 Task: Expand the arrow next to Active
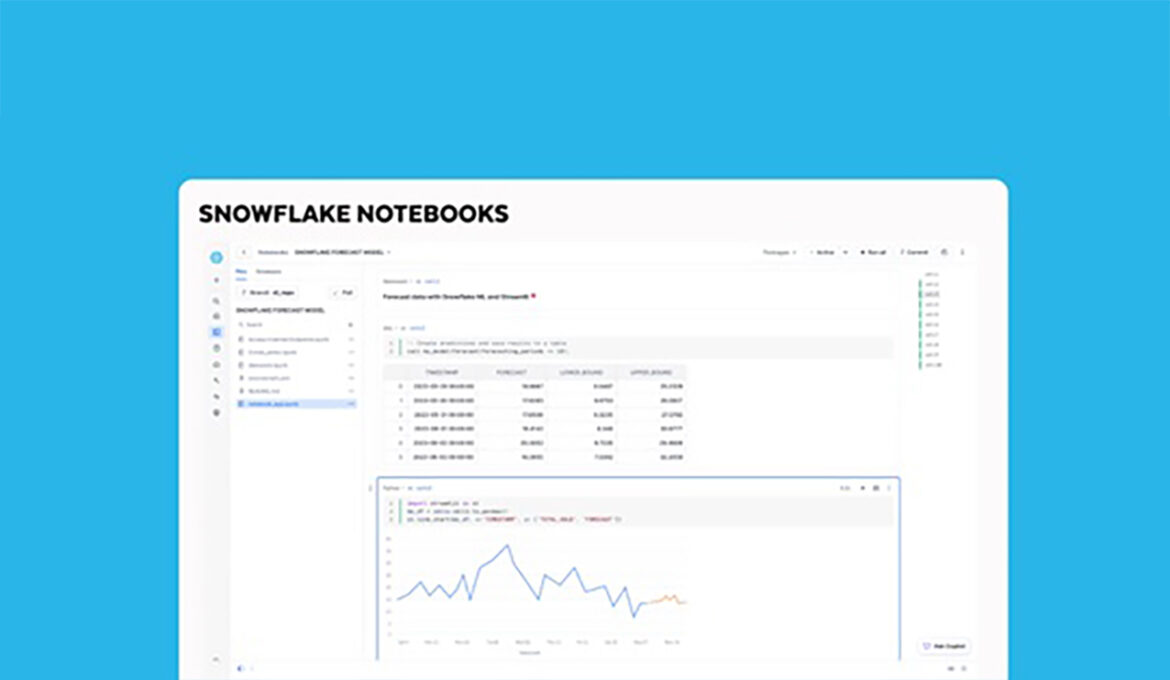845,252
